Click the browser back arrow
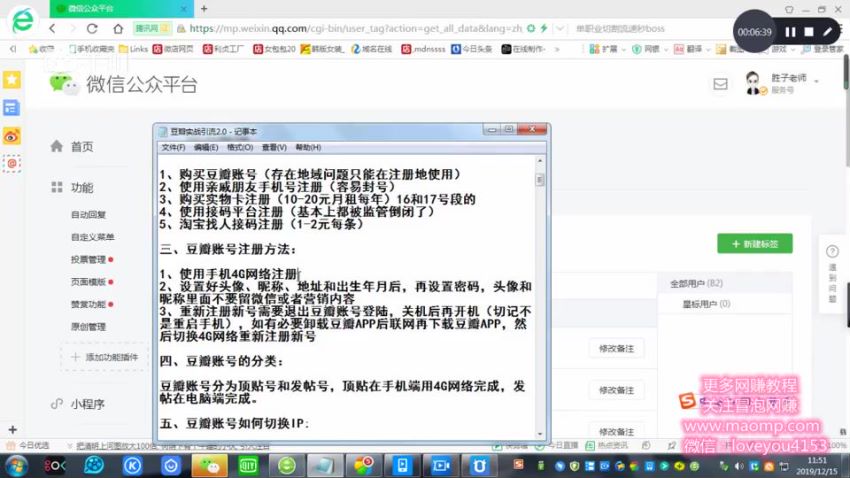This screenshot has height=478, width=850. (53, 28)
